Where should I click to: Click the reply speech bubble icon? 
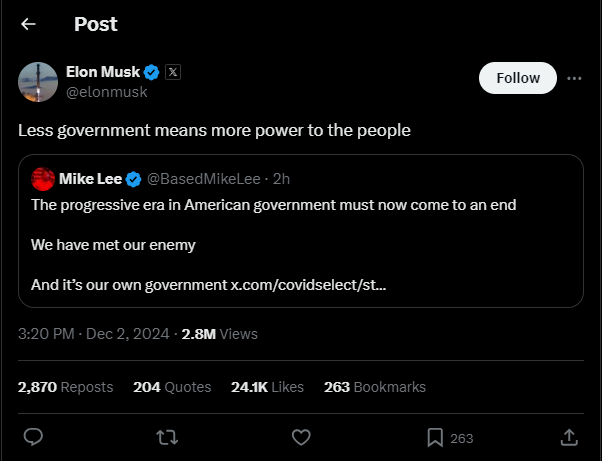click(x=33, y=437)
